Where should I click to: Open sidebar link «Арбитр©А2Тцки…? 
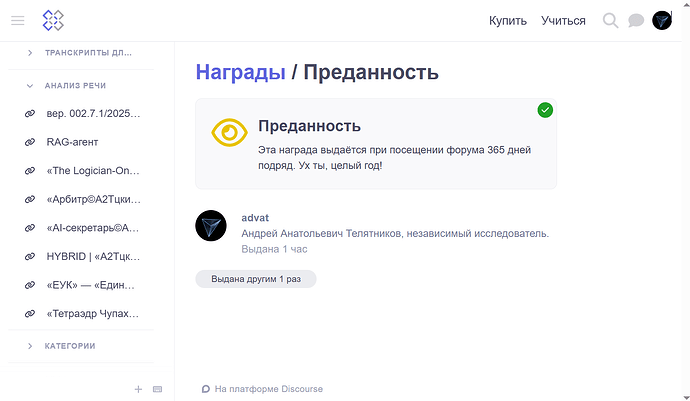(94, 199)
